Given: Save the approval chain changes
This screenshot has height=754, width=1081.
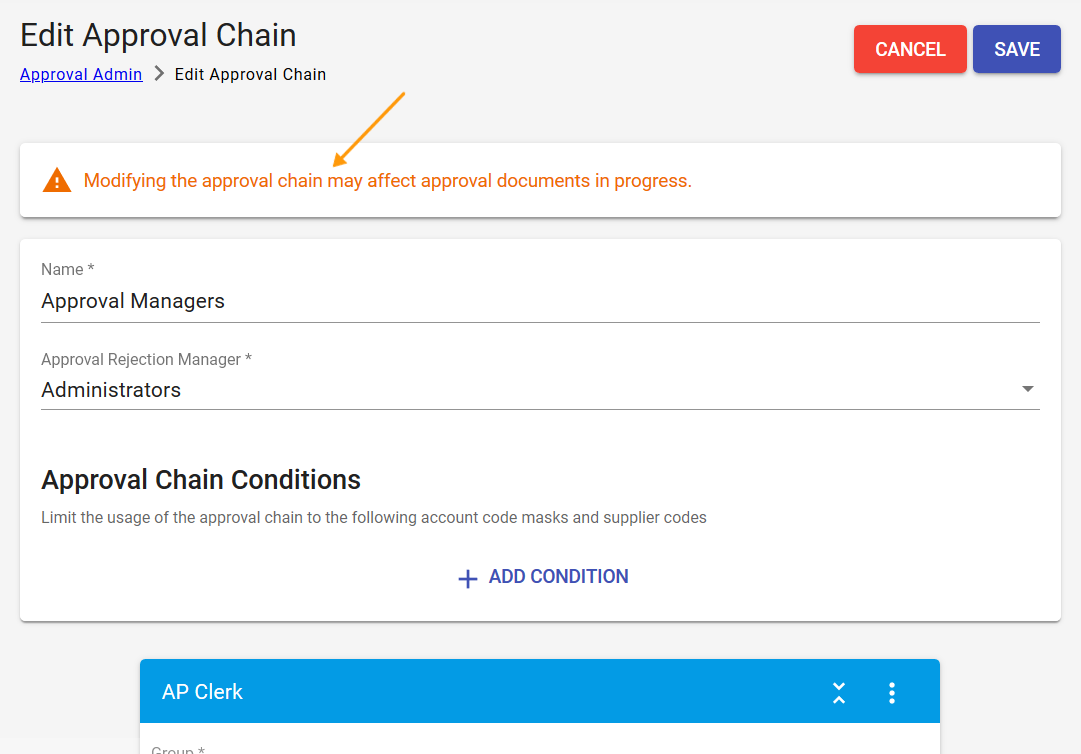Looking at the screenshot, I should tap(1016, 48).
